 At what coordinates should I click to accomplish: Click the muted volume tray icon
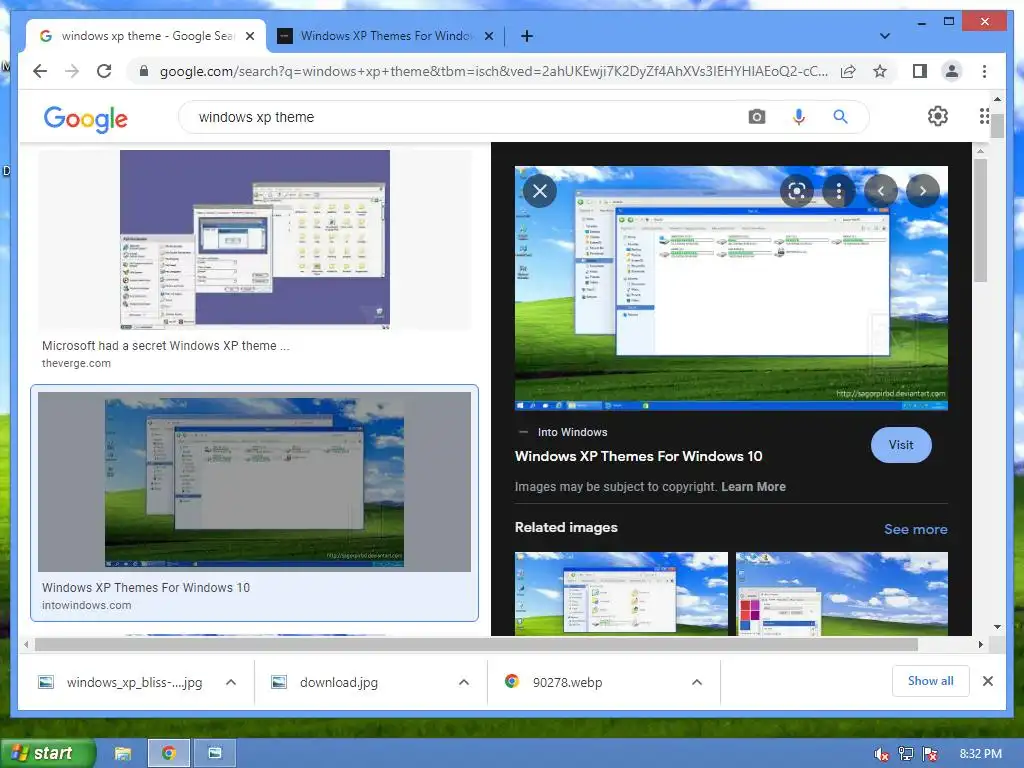[x=881, y=754]
